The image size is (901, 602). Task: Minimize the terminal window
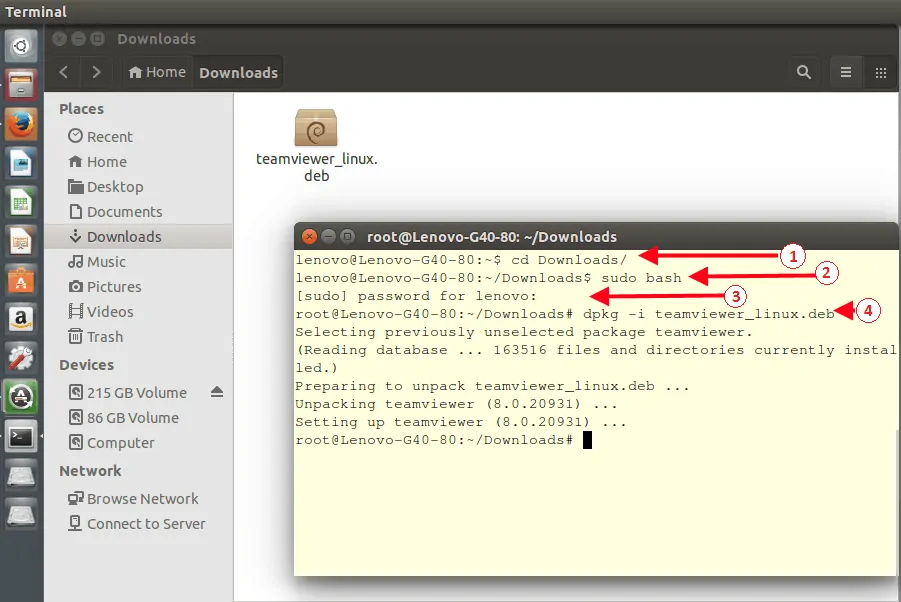[328, 236]
